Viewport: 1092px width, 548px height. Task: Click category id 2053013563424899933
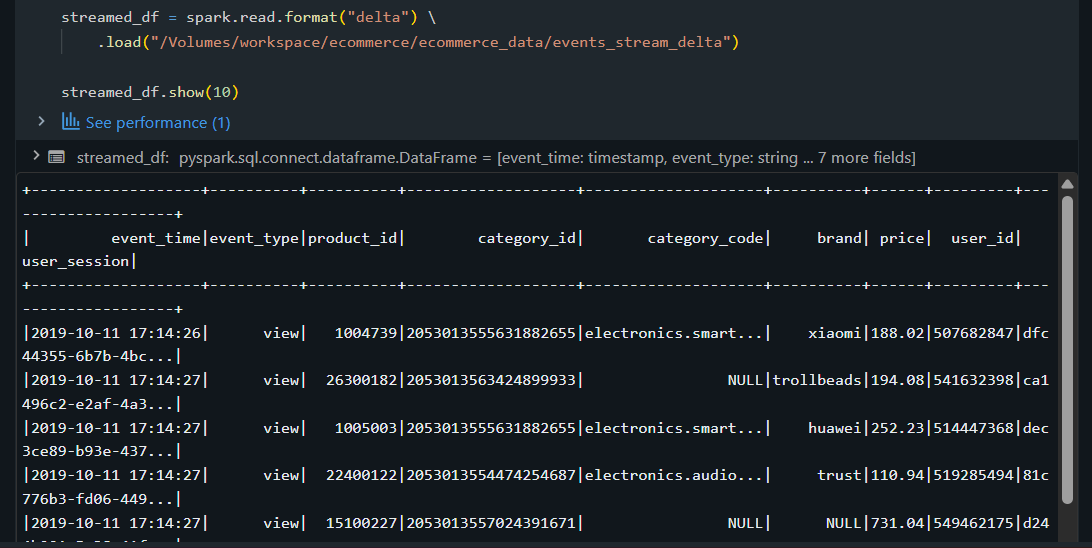coord(491,380)
